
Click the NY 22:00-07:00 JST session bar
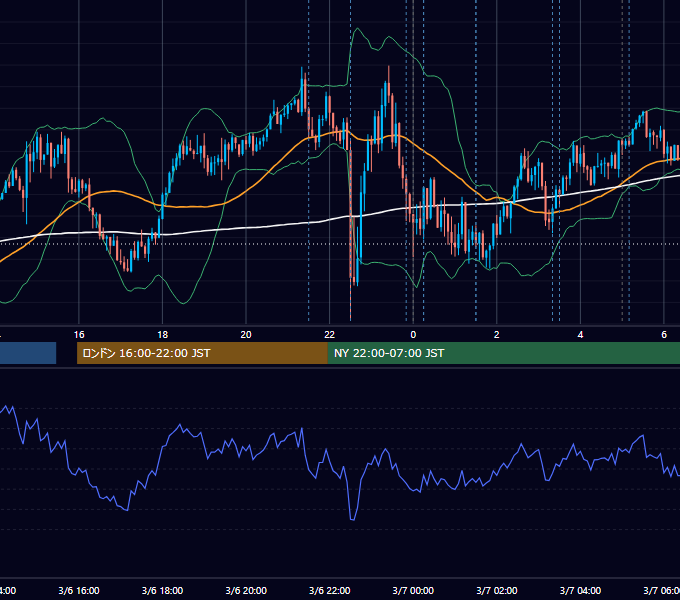tap(503, 353)
